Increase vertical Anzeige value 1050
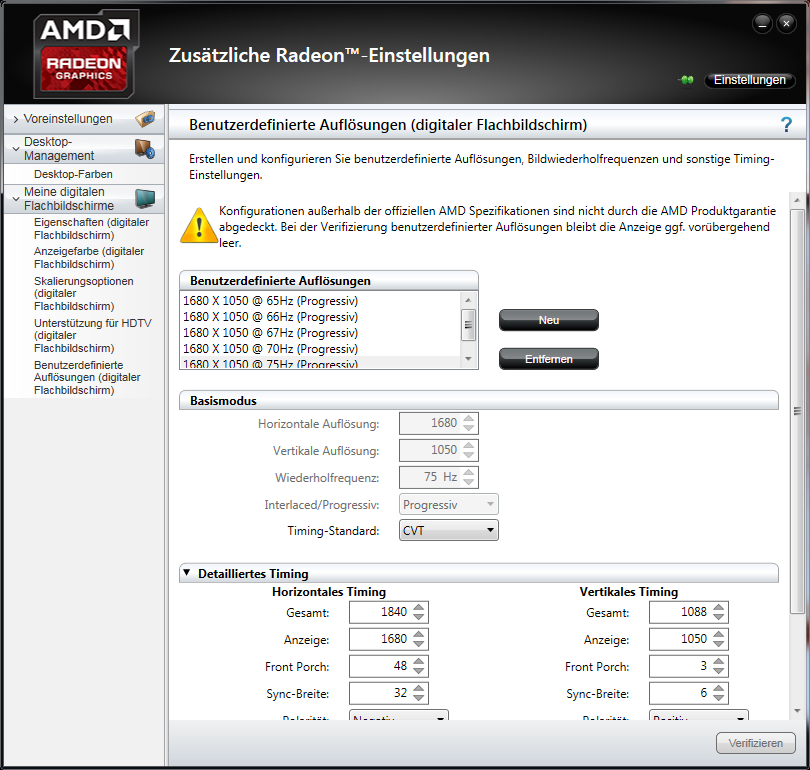This screenshot has width=810, height=770. 719,634
